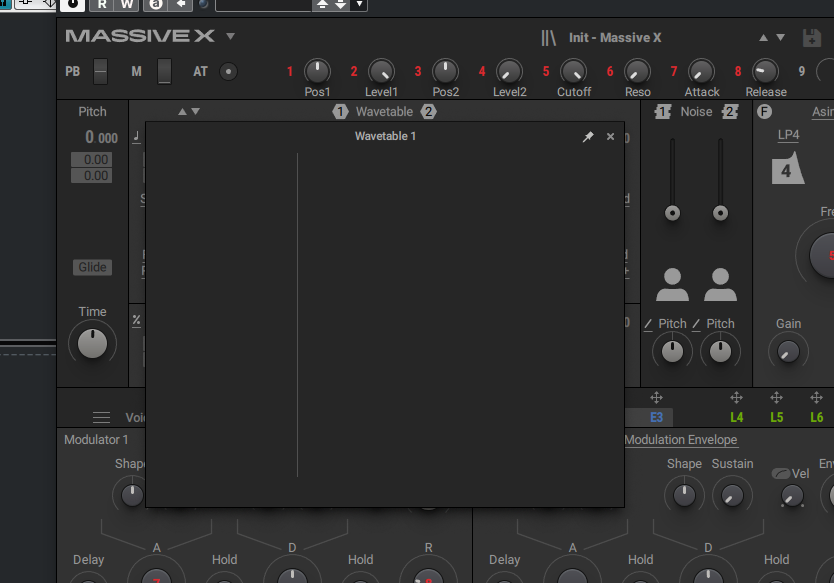
Task: Click the host circled 'a' toolbar button
Action: point(156,5)
